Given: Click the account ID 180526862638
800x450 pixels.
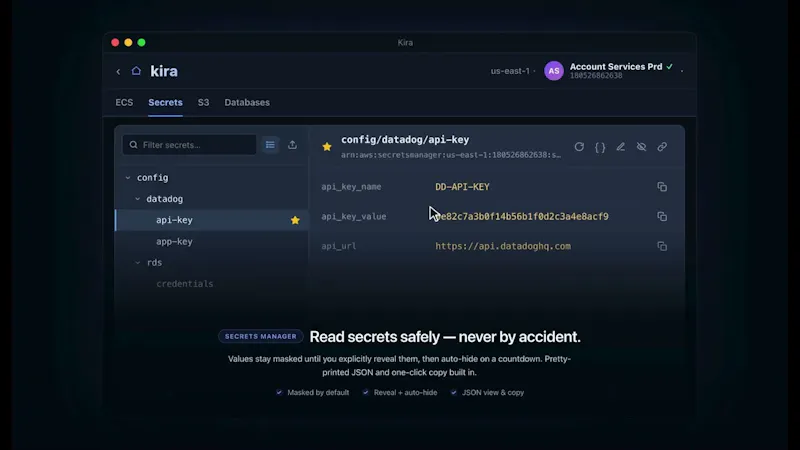Looking at the screenshot, I should click(x=596, y=76).
